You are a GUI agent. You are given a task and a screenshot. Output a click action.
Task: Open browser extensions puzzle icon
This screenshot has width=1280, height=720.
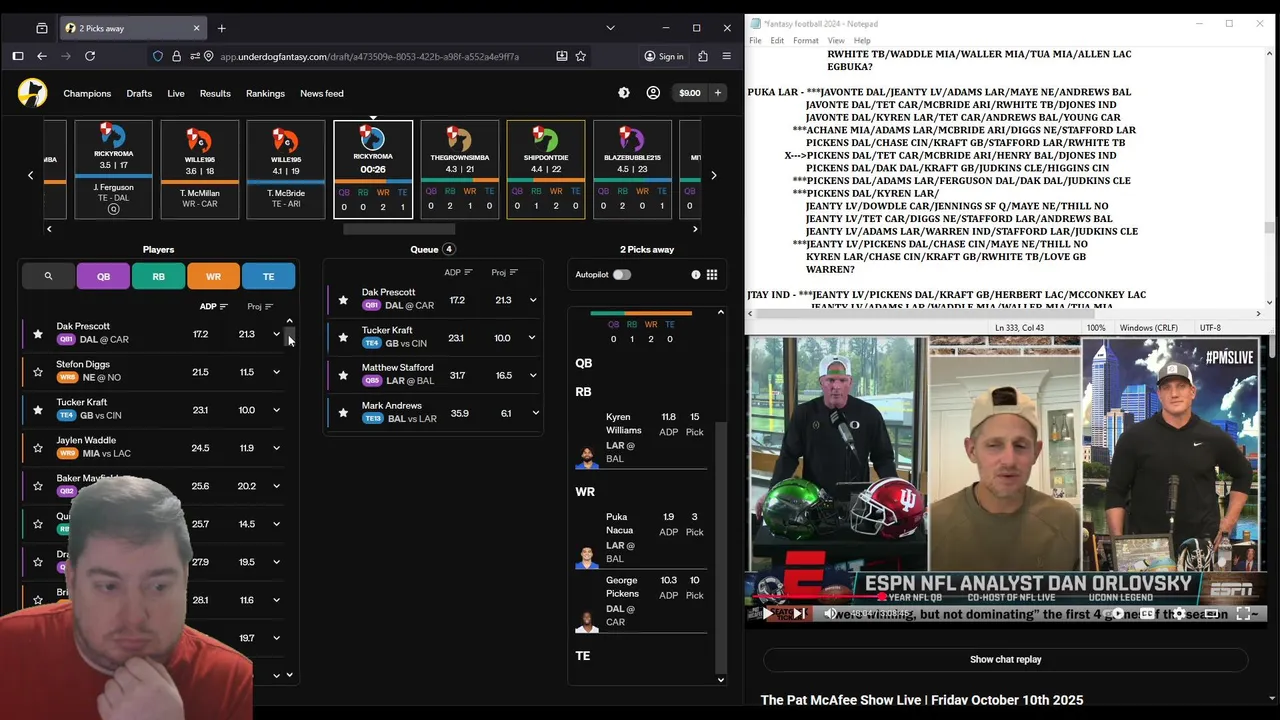[x=703, y=57]
